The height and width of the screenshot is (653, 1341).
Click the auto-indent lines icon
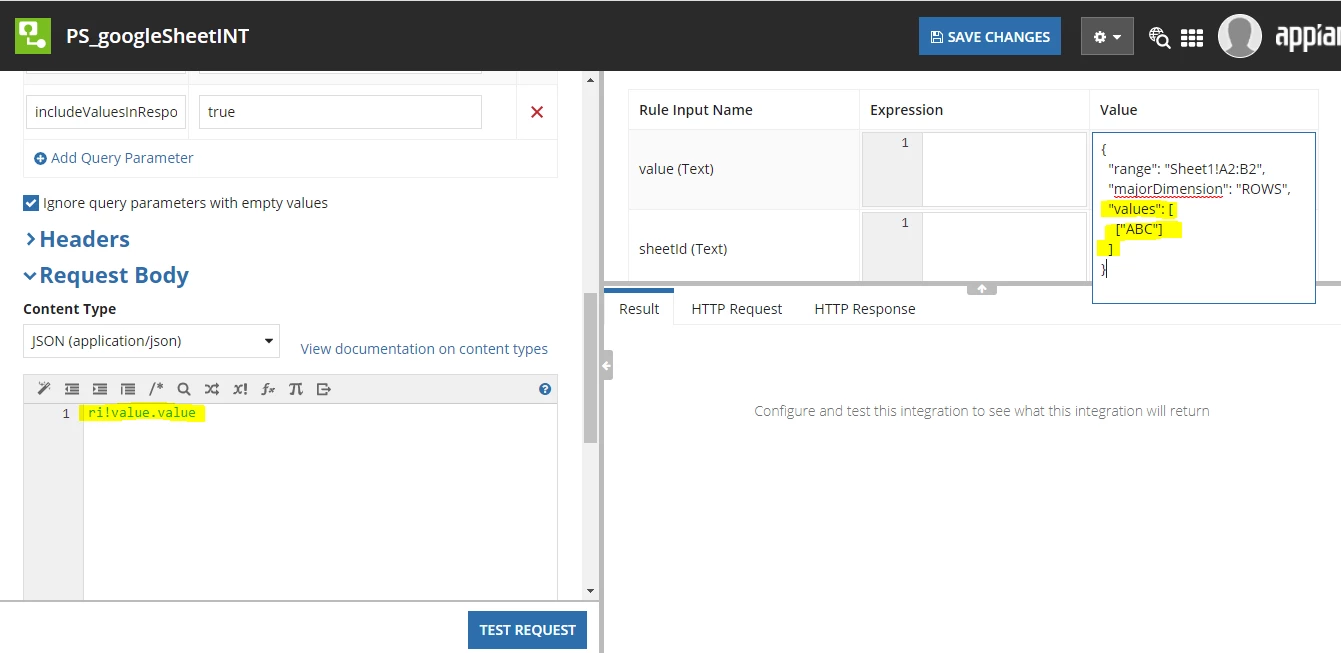128,389
